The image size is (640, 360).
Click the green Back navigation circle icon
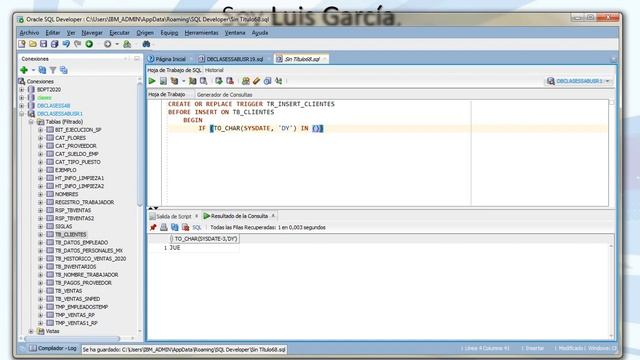89,44
